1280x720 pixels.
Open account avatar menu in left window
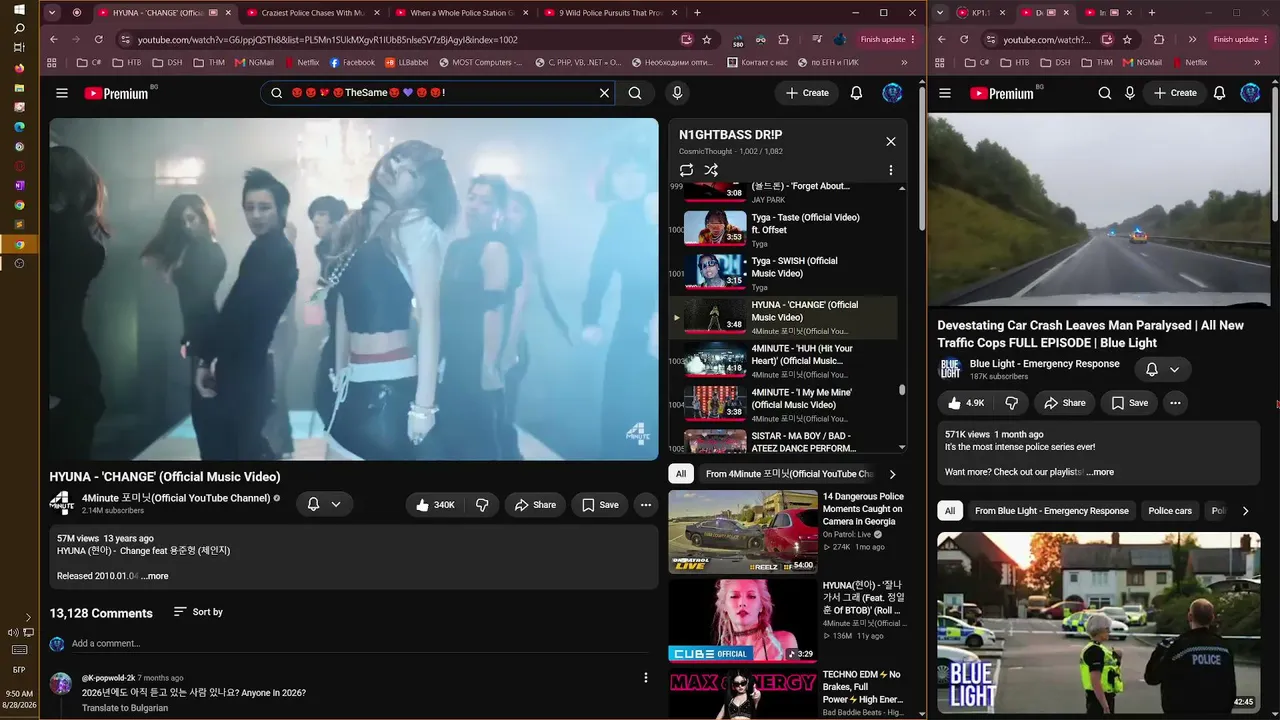click(892, 93)
